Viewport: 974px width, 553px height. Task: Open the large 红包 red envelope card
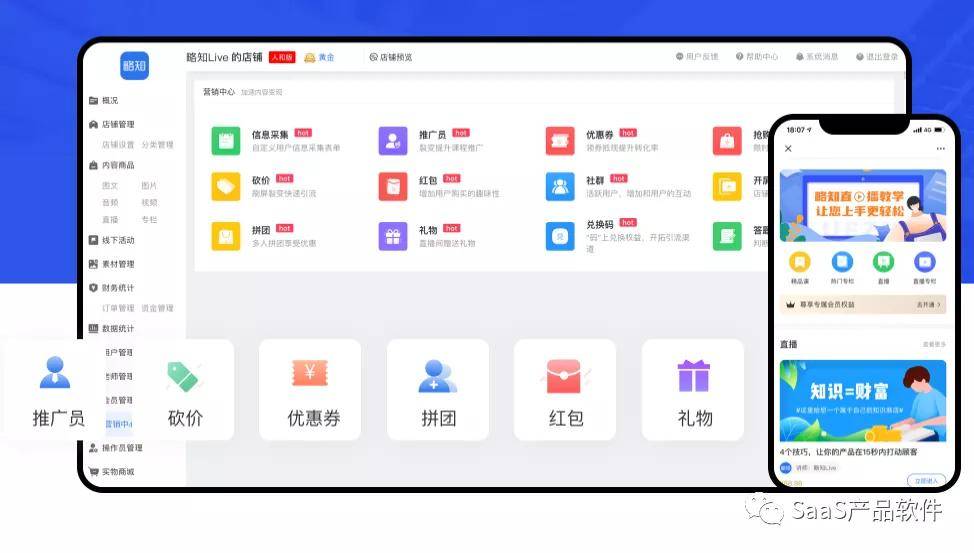click(x=565, y=390)
